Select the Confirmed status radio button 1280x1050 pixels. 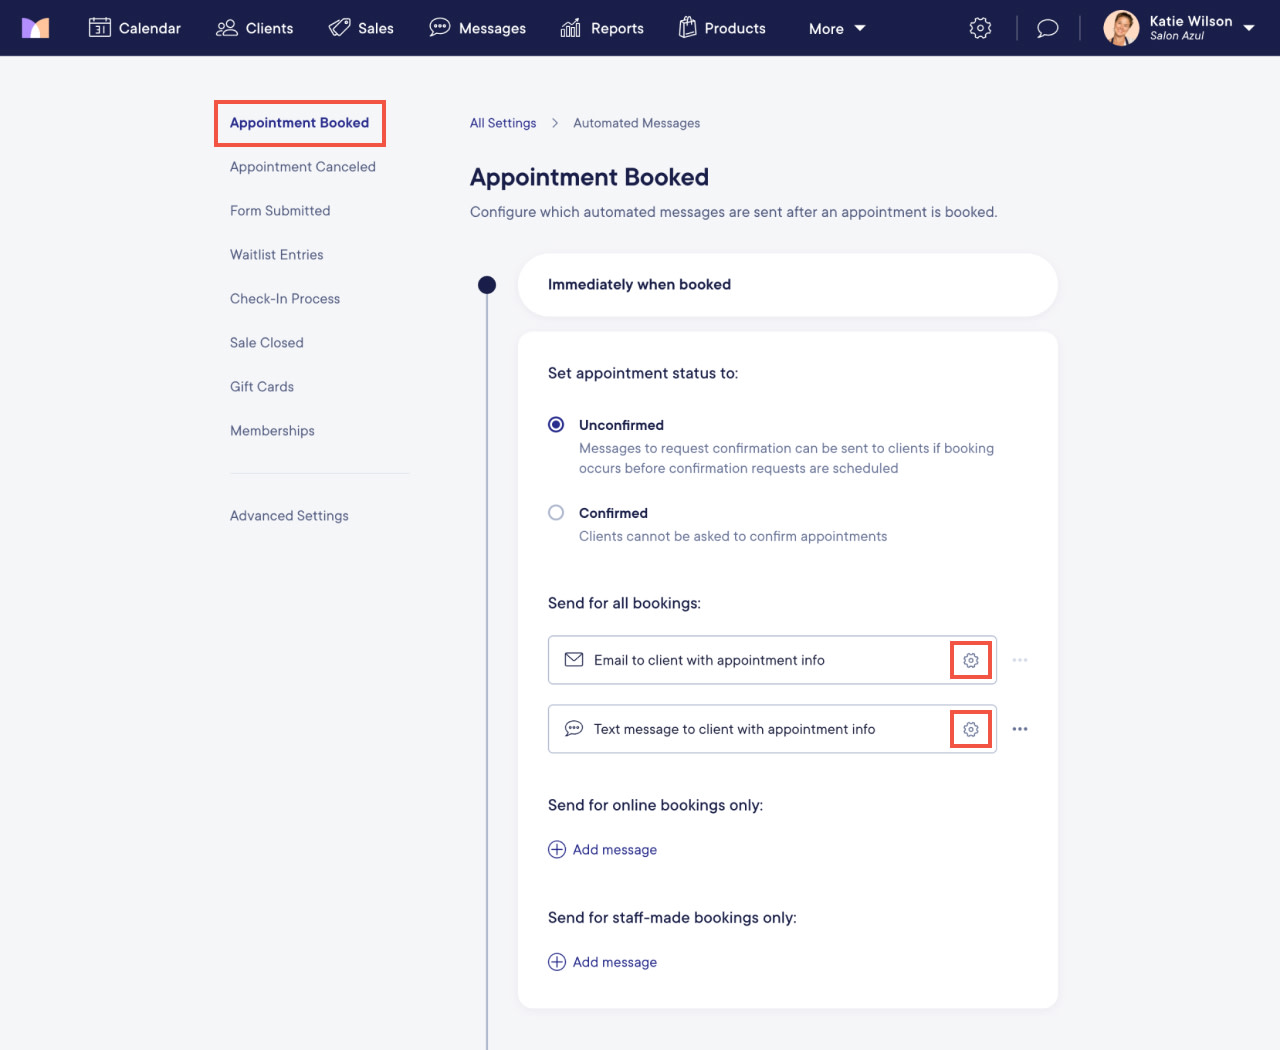556,512
